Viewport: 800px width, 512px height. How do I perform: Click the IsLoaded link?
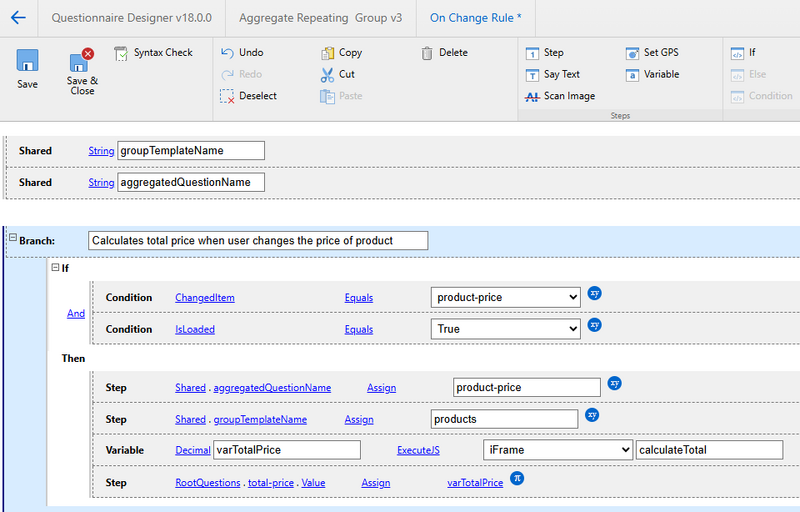[x=195, y=329]
